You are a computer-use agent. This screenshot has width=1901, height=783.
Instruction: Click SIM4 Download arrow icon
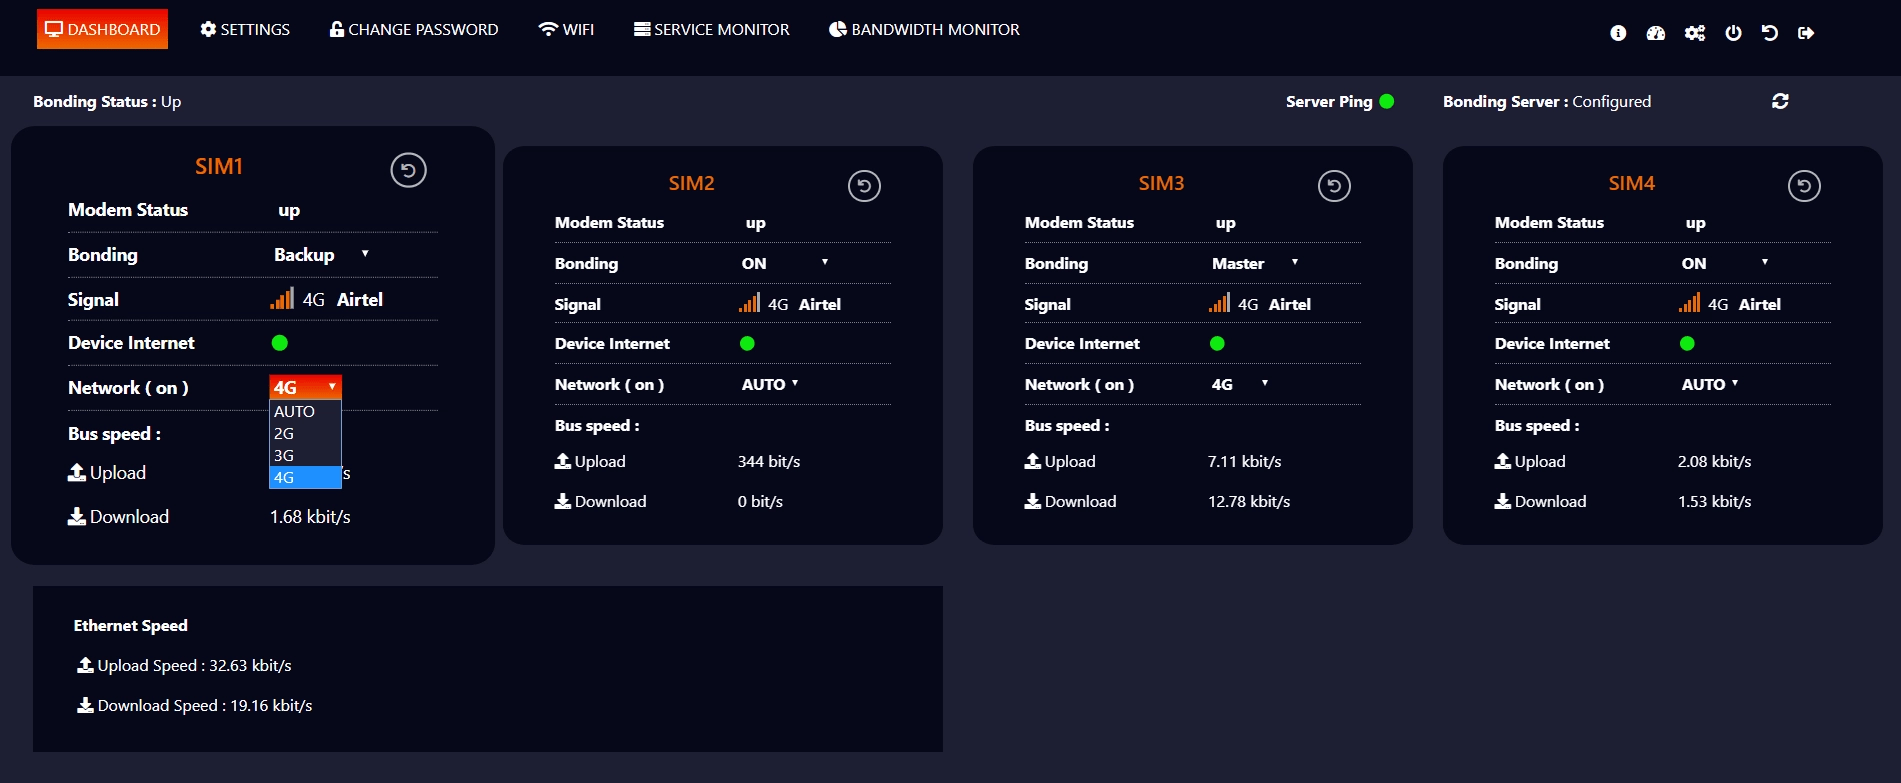coord(1503,501)
